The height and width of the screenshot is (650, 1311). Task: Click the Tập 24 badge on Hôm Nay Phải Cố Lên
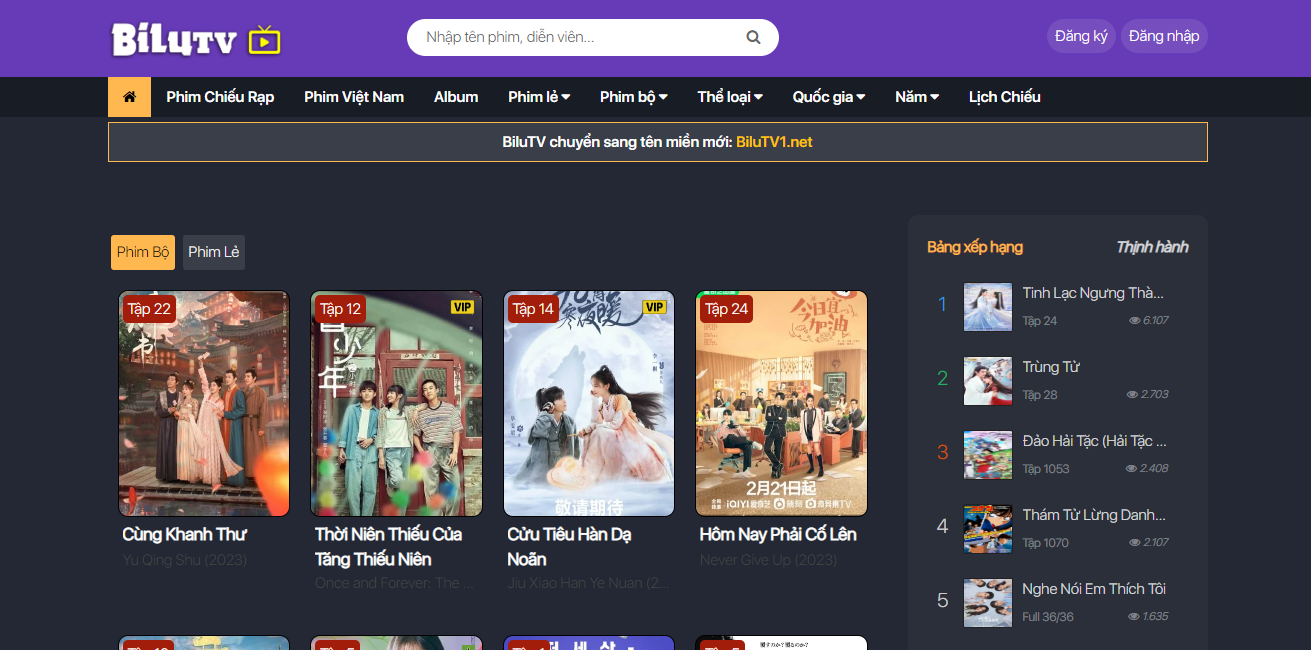click(x=726, y=309)
